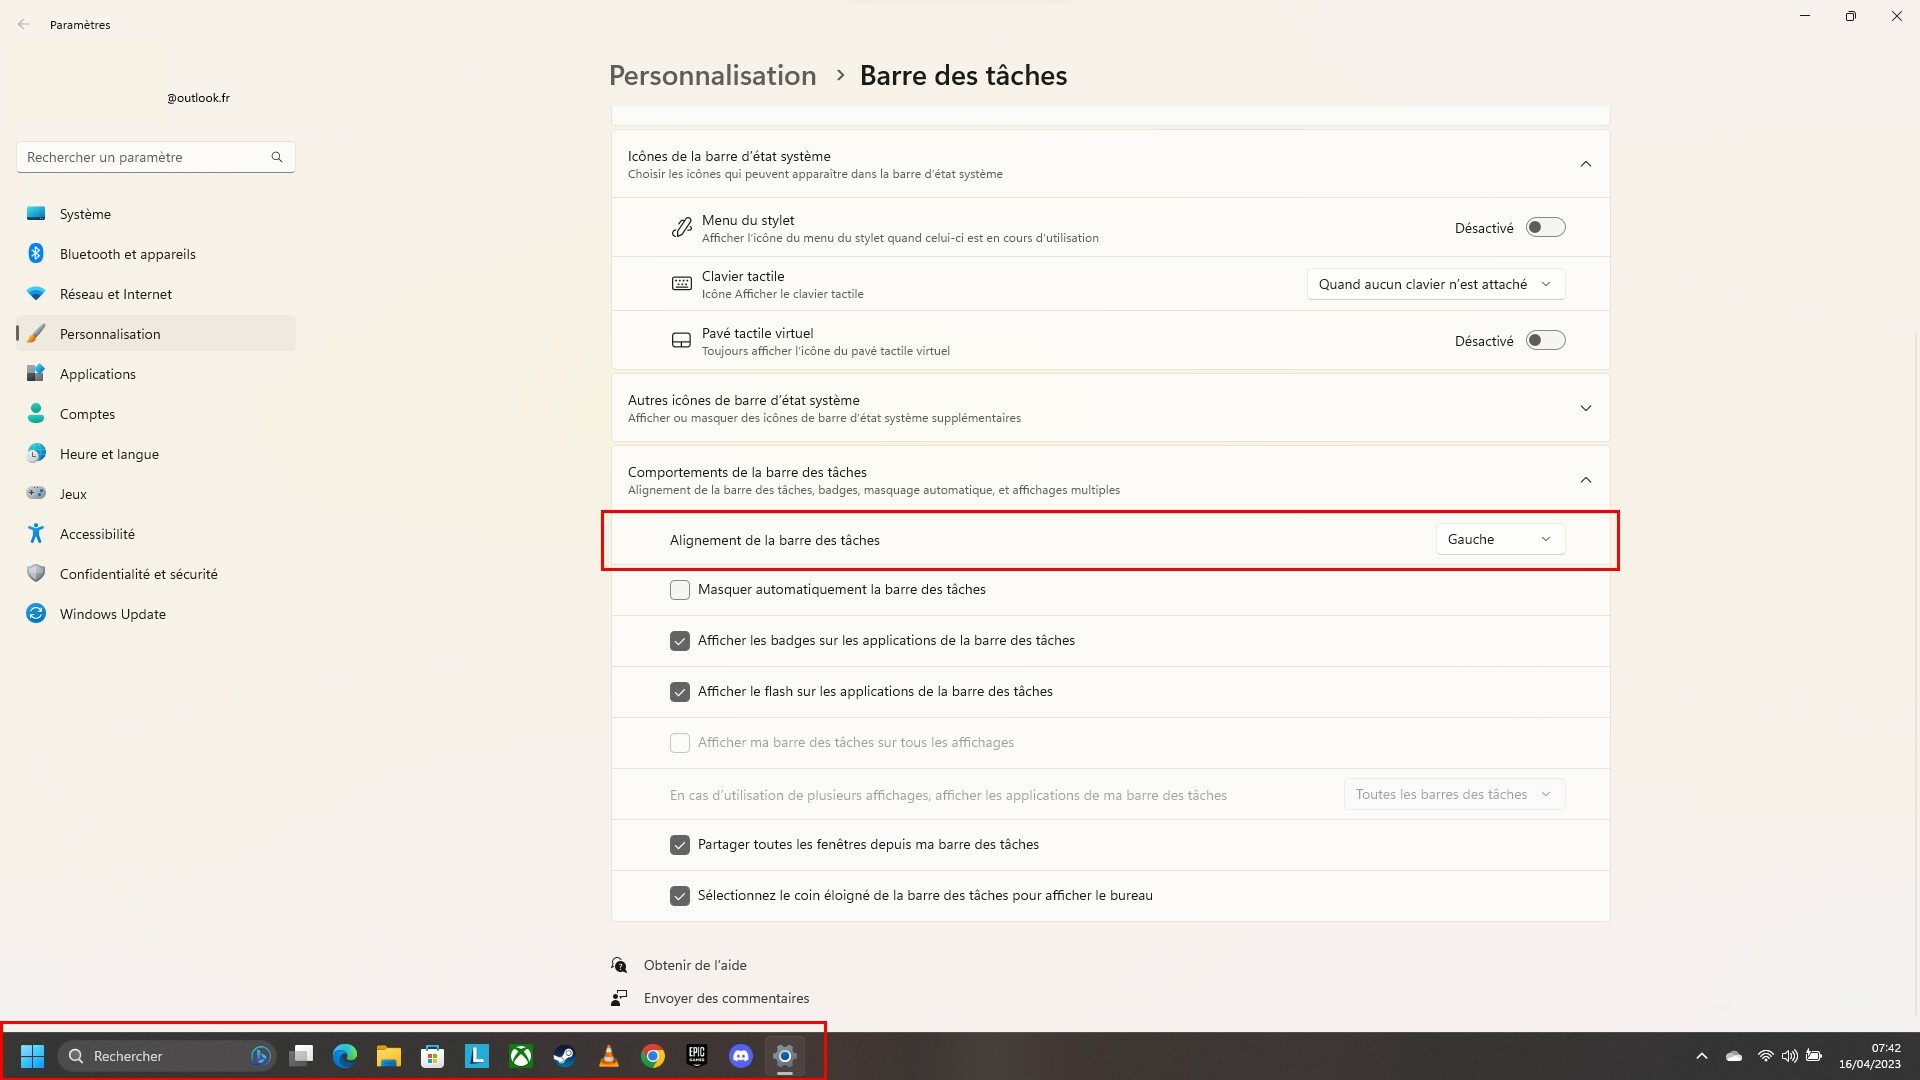Viewport: 1920px width, 1080px height.
Task: Launch Discord from the taskbar
Action: tap(741, 1056)
